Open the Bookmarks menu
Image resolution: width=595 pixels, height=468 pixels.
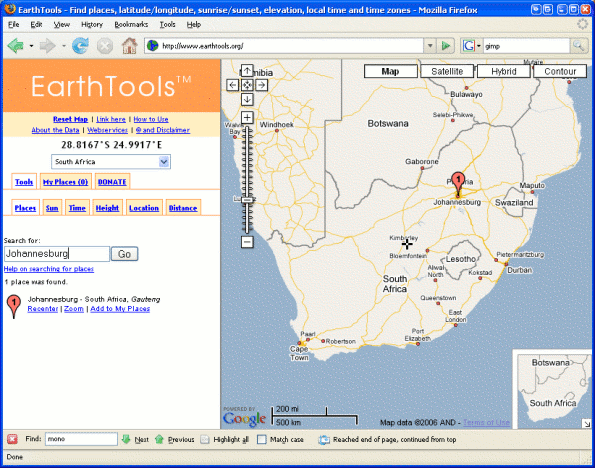point(131,24)
